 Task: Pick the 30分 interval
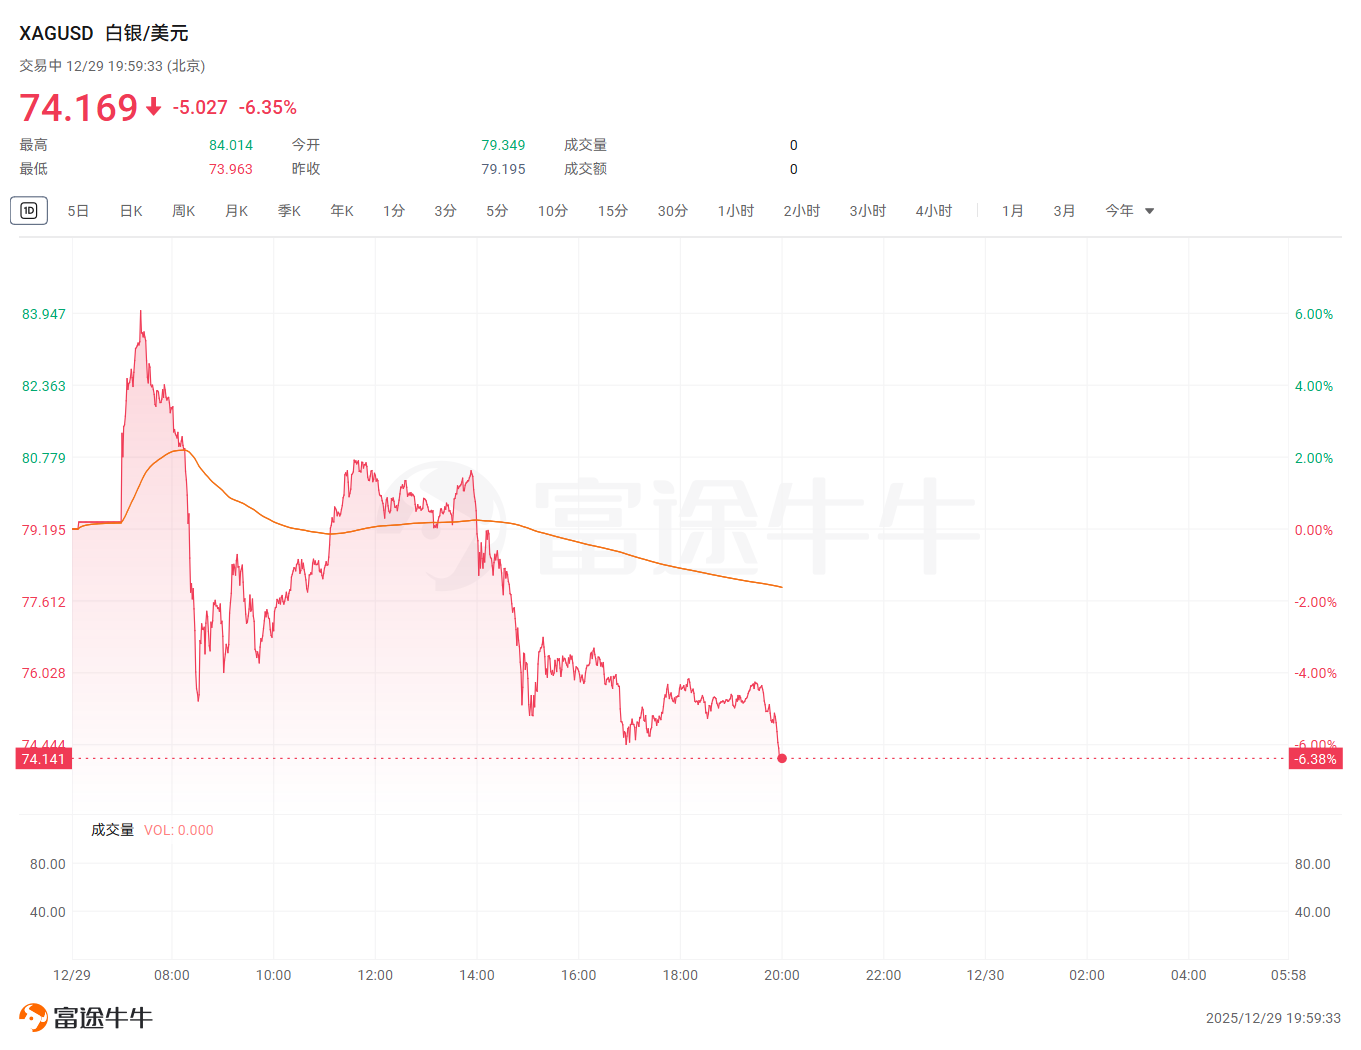pos(672,211)
